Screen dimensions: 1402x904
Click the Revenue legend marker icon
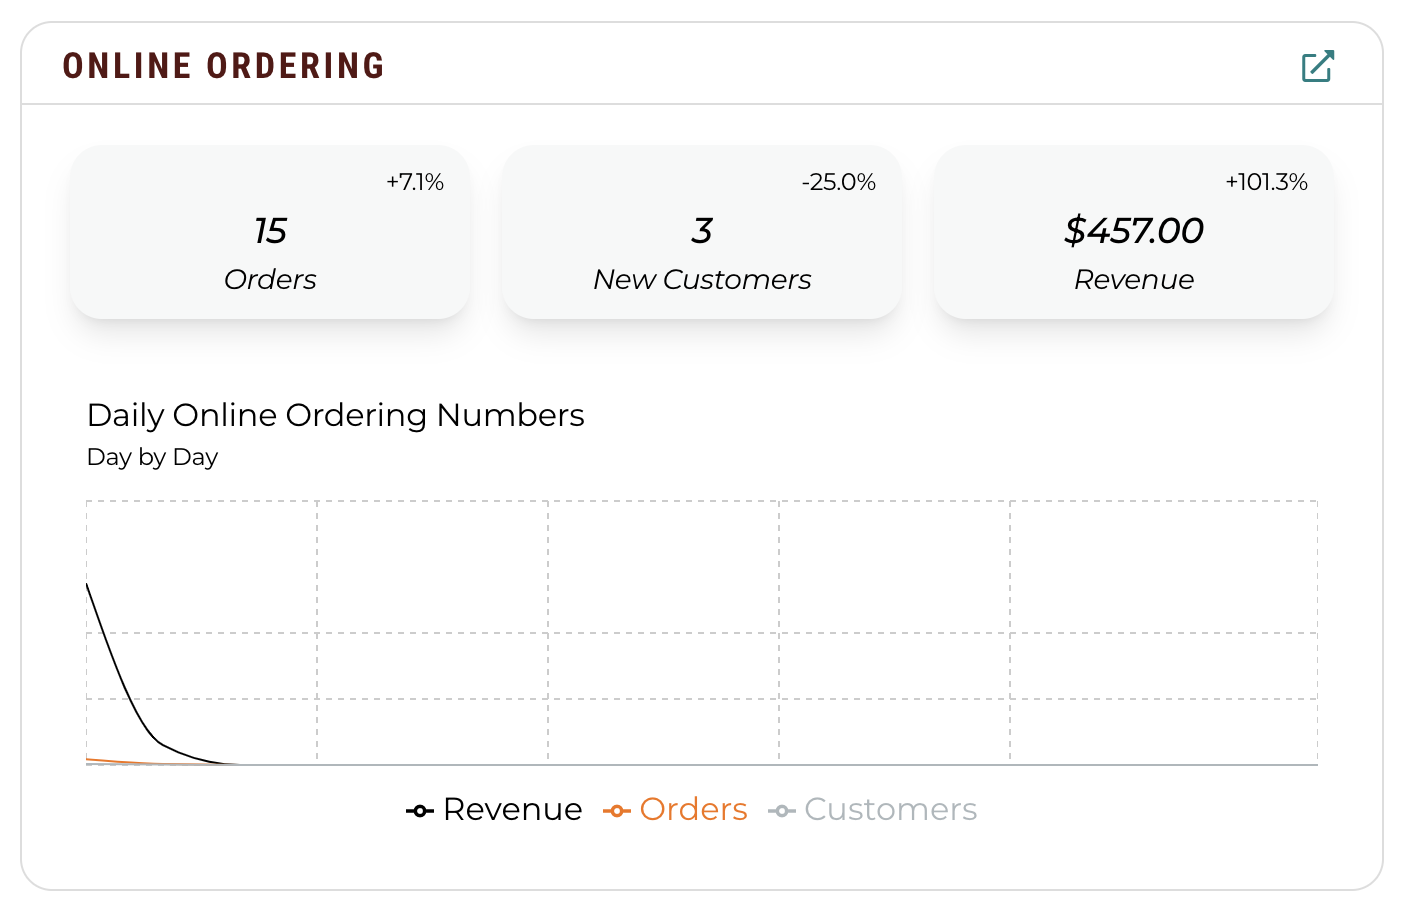pyautogui.click(x=420, y=811)
